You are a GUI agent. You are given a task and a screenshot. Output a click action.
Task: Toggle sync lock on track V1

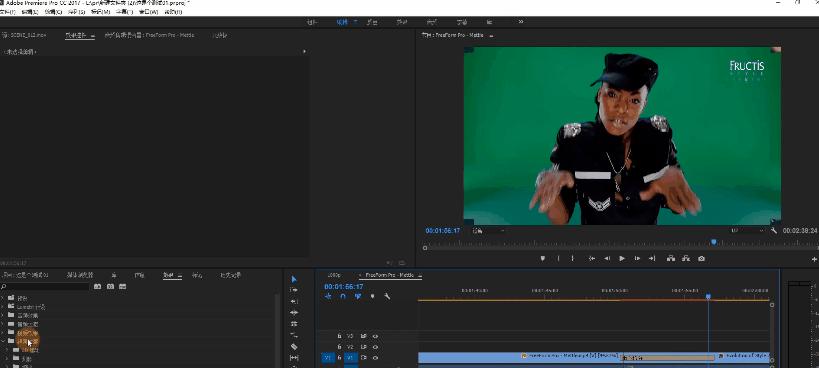pyautogui.click(x=364, y=358)
